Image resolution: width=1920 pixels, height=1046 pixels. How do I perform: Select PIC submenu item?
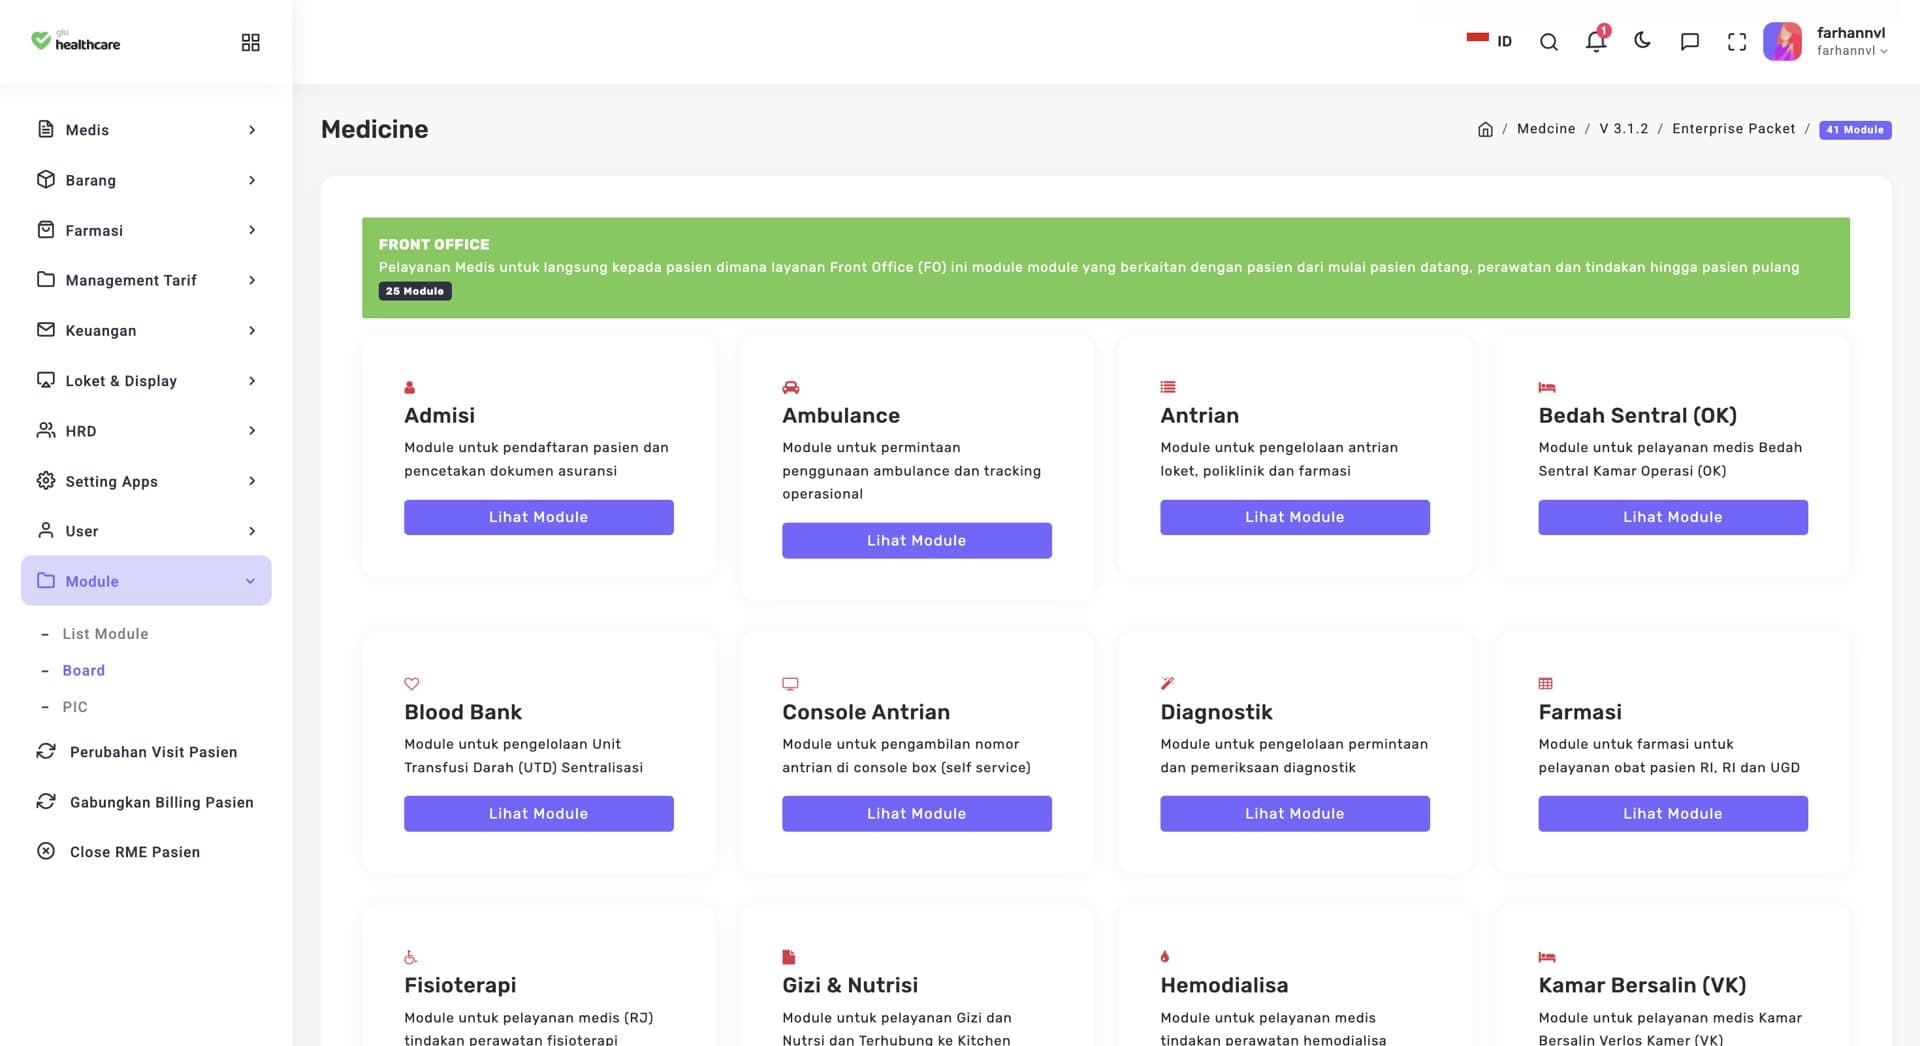75,707
